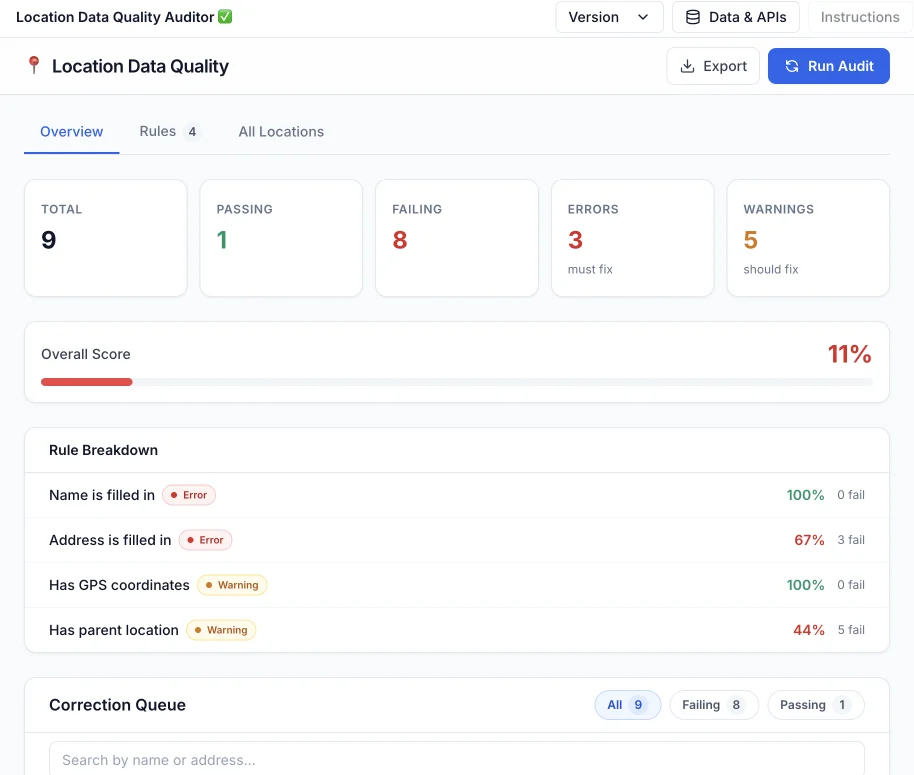Click the search by name or address field
This screenshot has height=775, width=914.
(x=456, y=760)
